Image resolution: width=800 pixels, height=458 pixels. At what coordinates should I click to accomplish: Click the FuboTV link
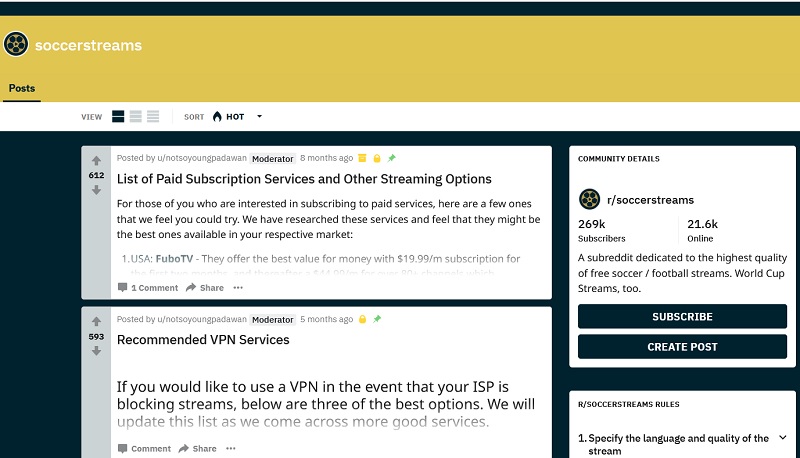click(x=174, y=259)
